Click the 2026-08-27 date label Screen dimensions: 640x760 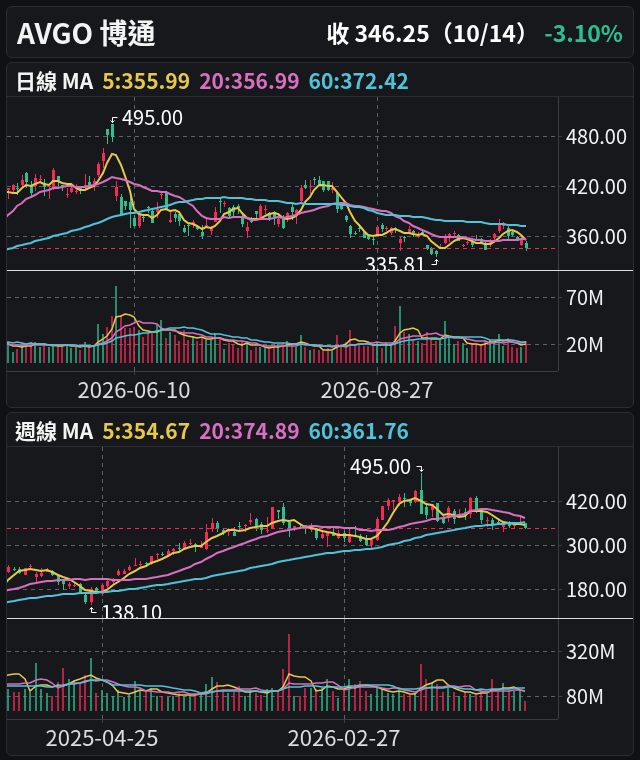tap(377, 390)
